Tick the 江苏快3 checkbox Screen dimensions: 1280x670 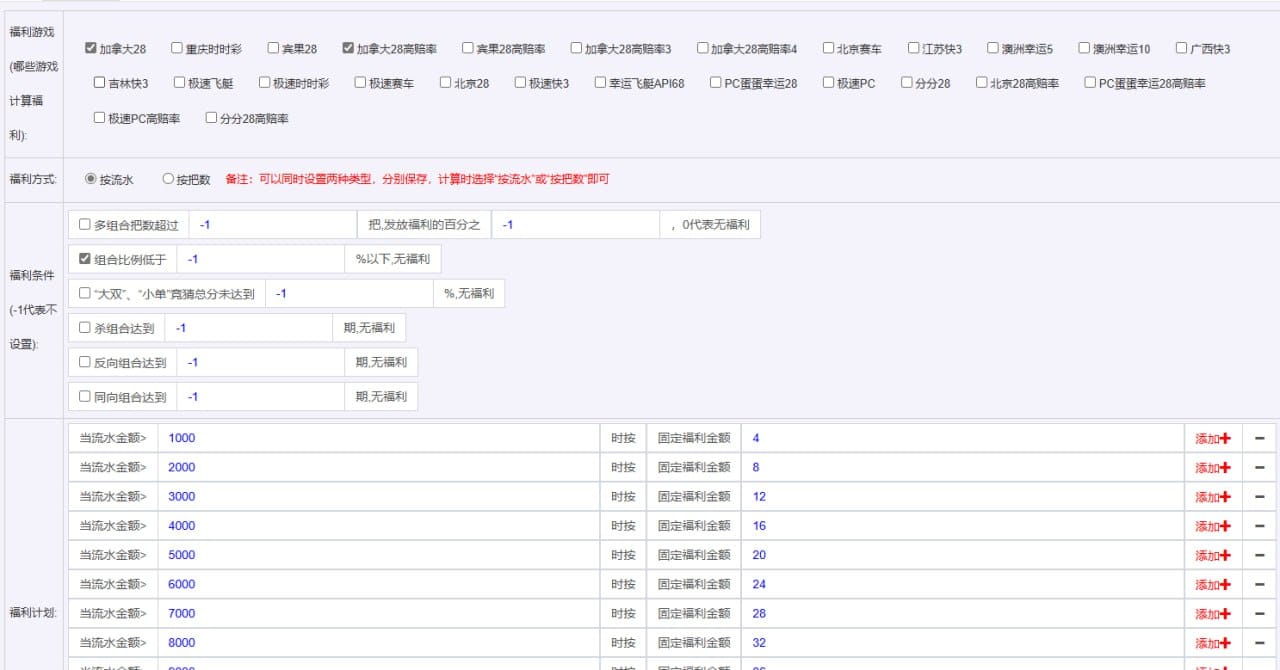[x=914, y=48]
